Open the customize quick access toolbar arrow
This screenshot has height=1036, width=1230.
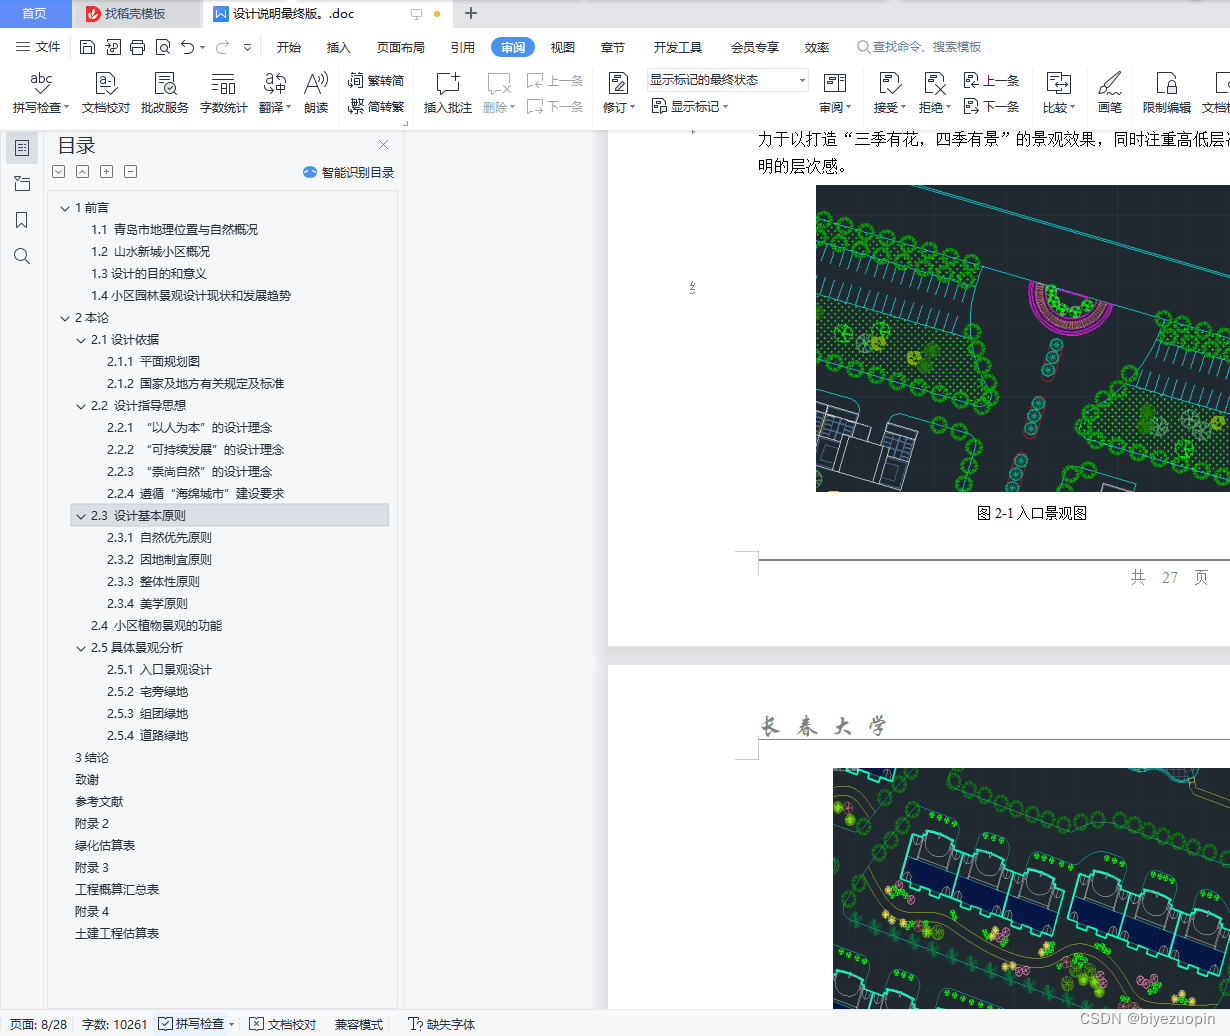(247, 47)
